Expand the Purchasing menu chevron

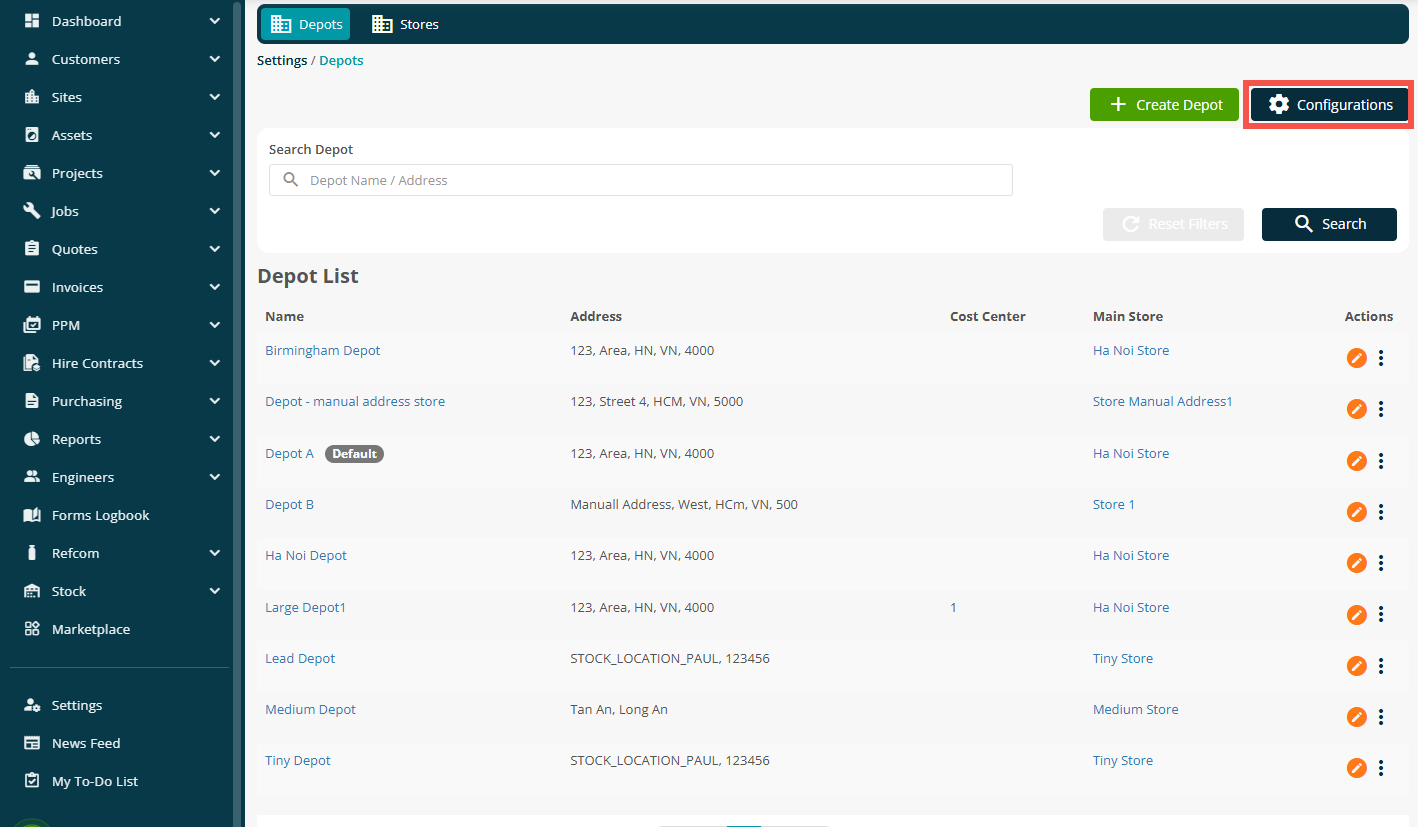pyautogui.click(x=215, y=401)
